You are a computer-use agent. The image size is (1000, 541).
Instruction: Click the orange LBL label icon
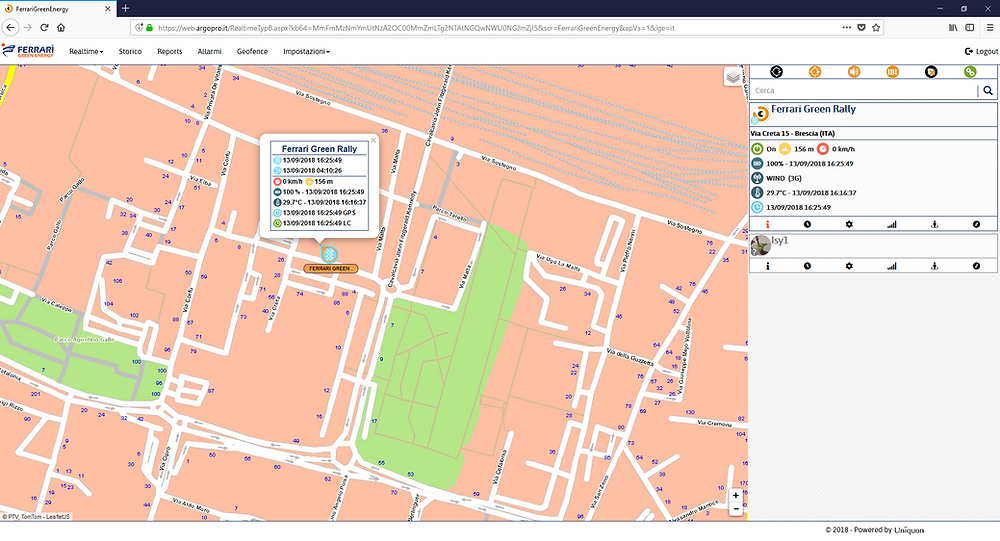pos(892,72)
